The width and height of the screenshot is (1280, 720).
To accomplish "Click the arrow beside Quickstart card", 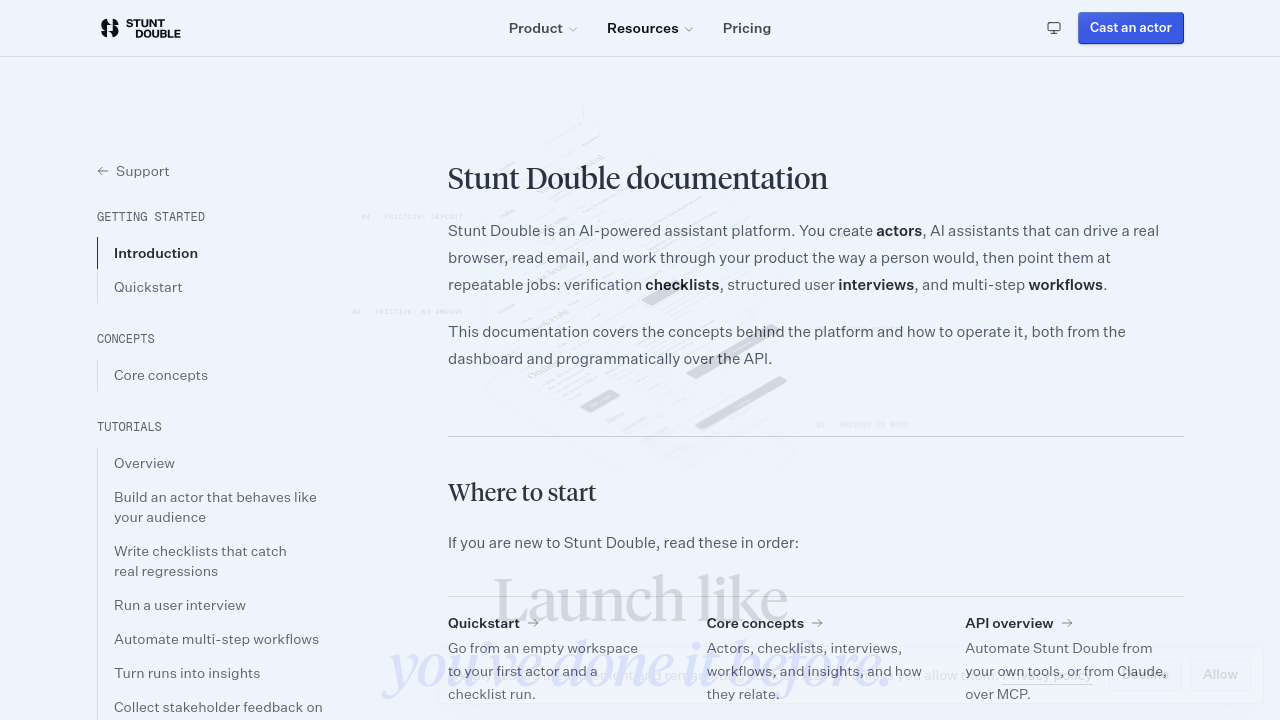I will click(533, 623).
